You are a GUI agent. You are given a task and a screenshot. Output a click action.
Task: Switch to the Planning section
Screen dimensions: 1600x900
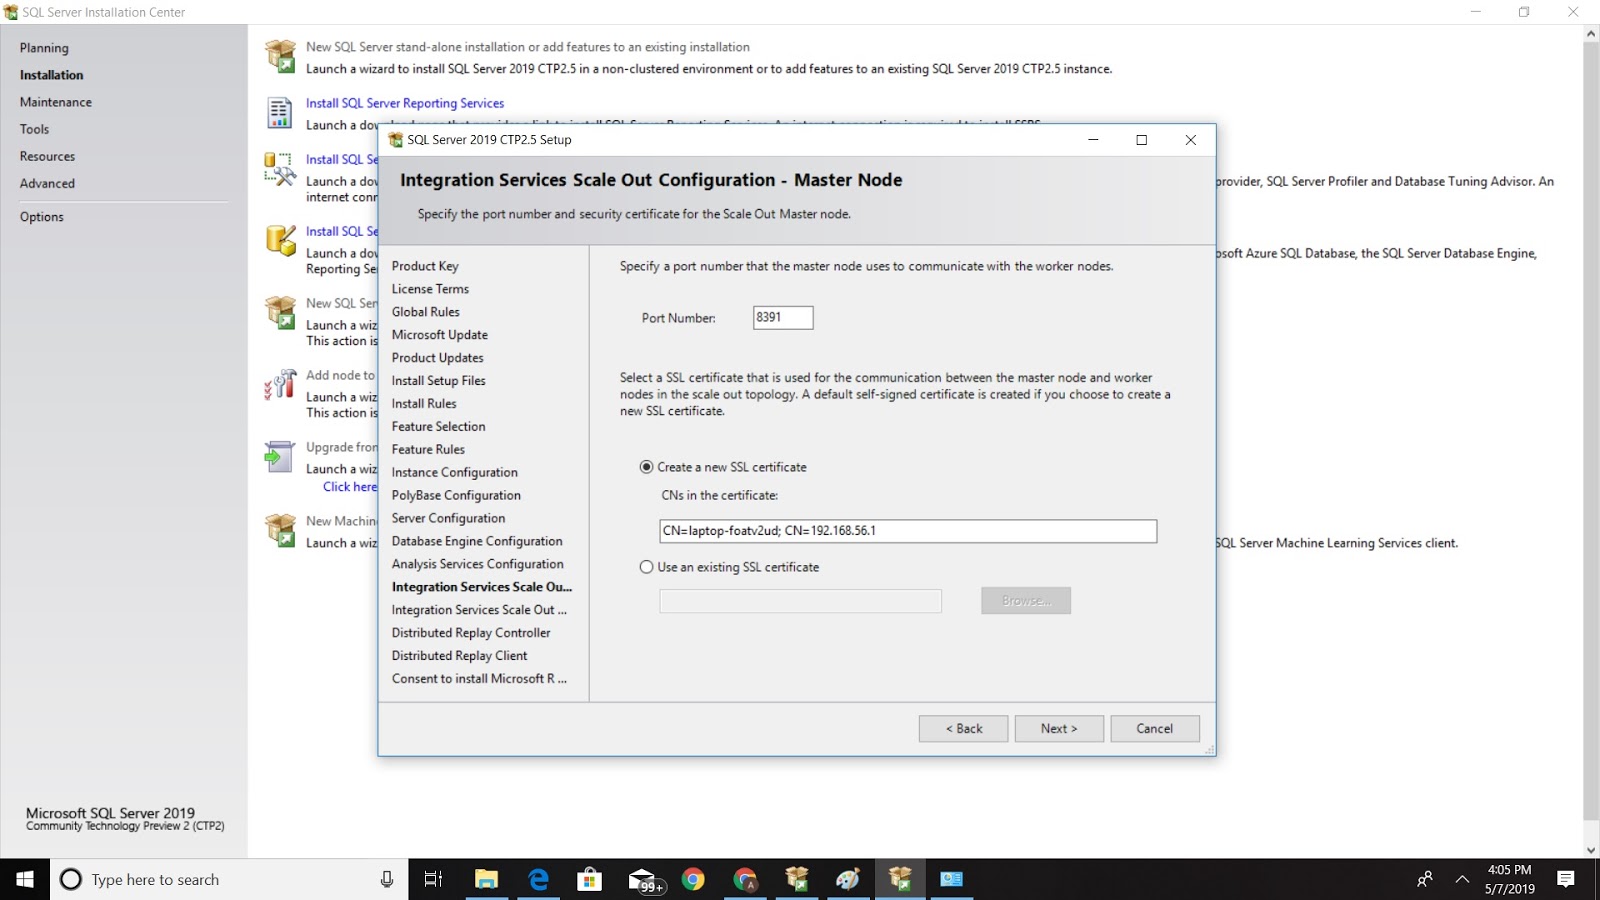pyautogui.click(x=44, y=47)
